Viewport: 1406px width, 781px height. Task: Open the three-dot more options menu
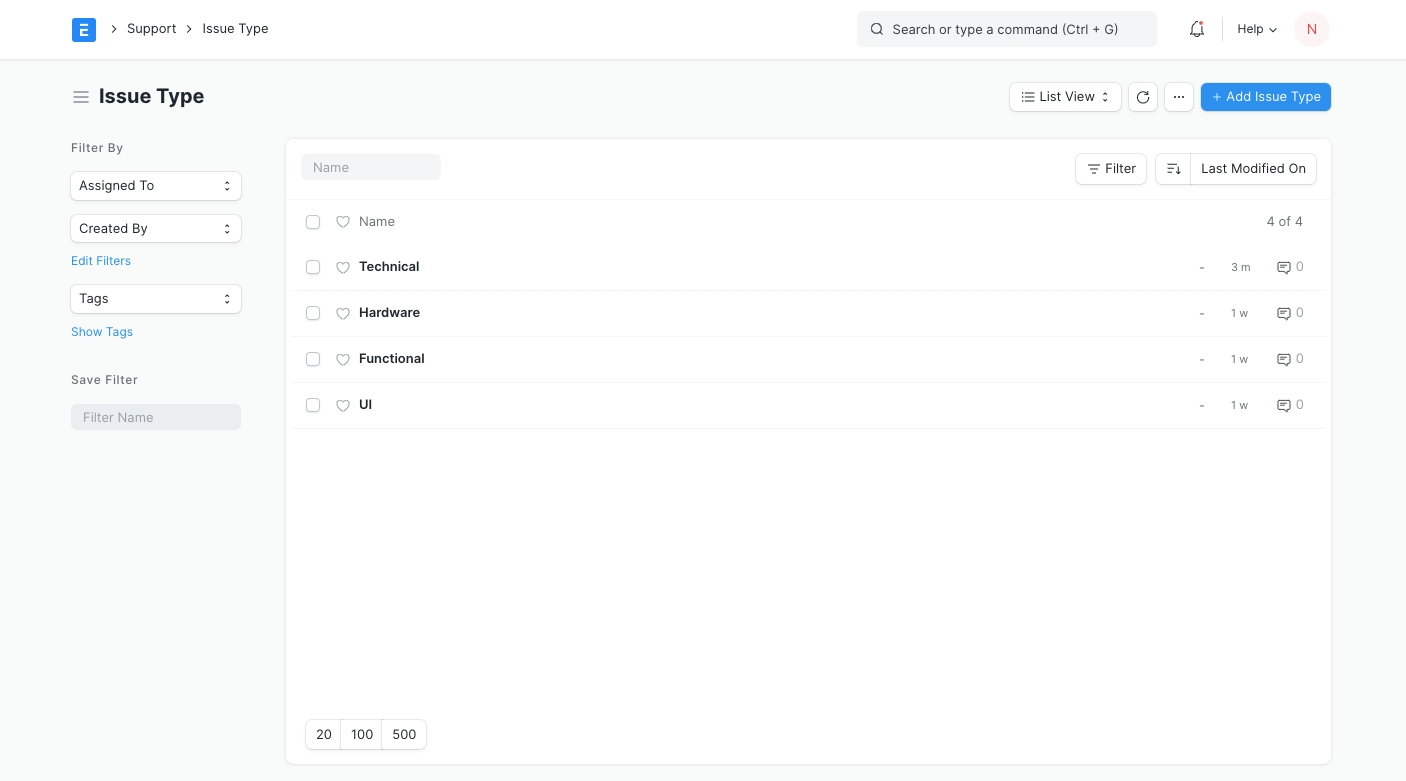point(1179,97)
